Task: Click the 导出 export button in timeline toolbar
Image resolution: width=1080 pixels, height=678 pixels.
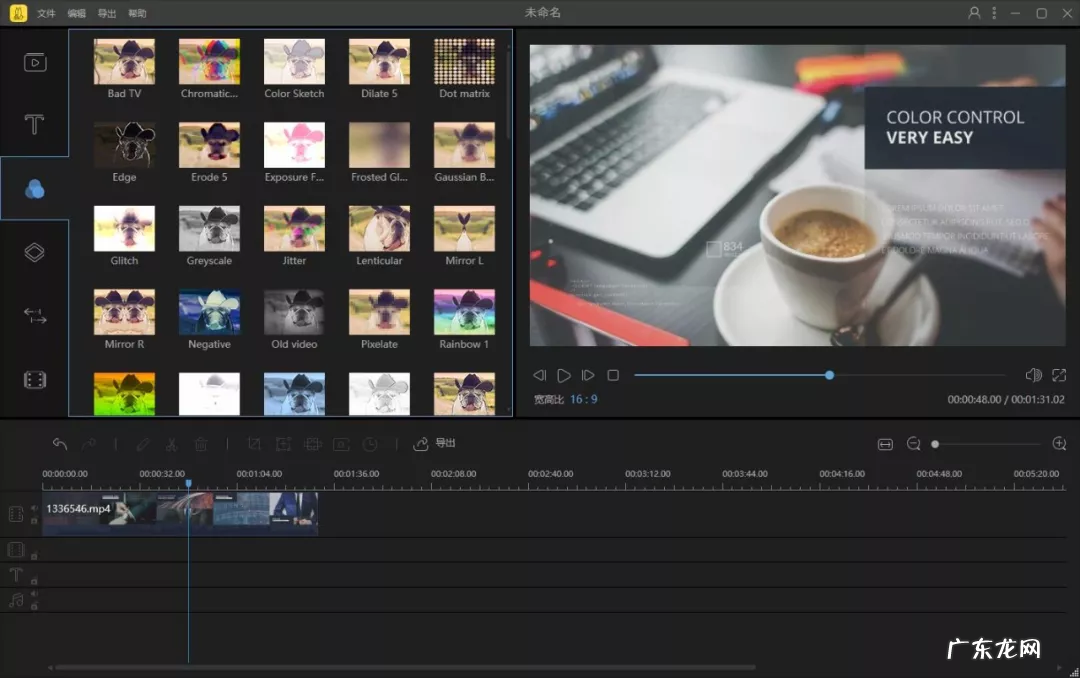Action: tap(435, 443)
